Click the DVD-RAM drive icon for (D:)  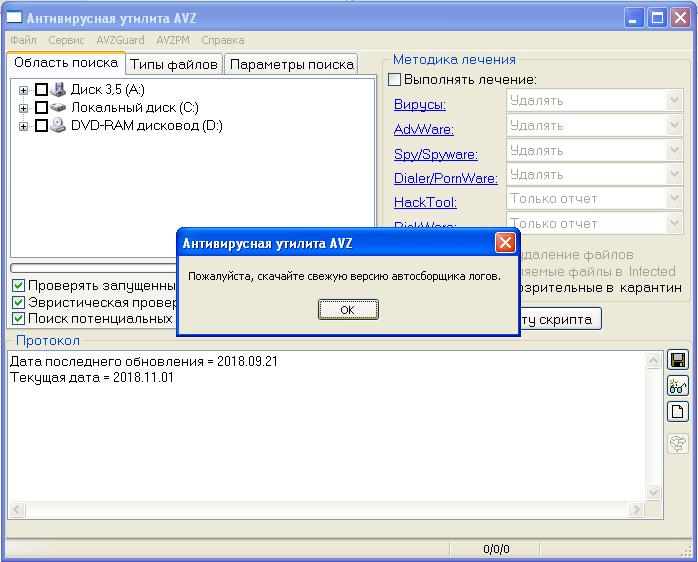coord(58,126)
